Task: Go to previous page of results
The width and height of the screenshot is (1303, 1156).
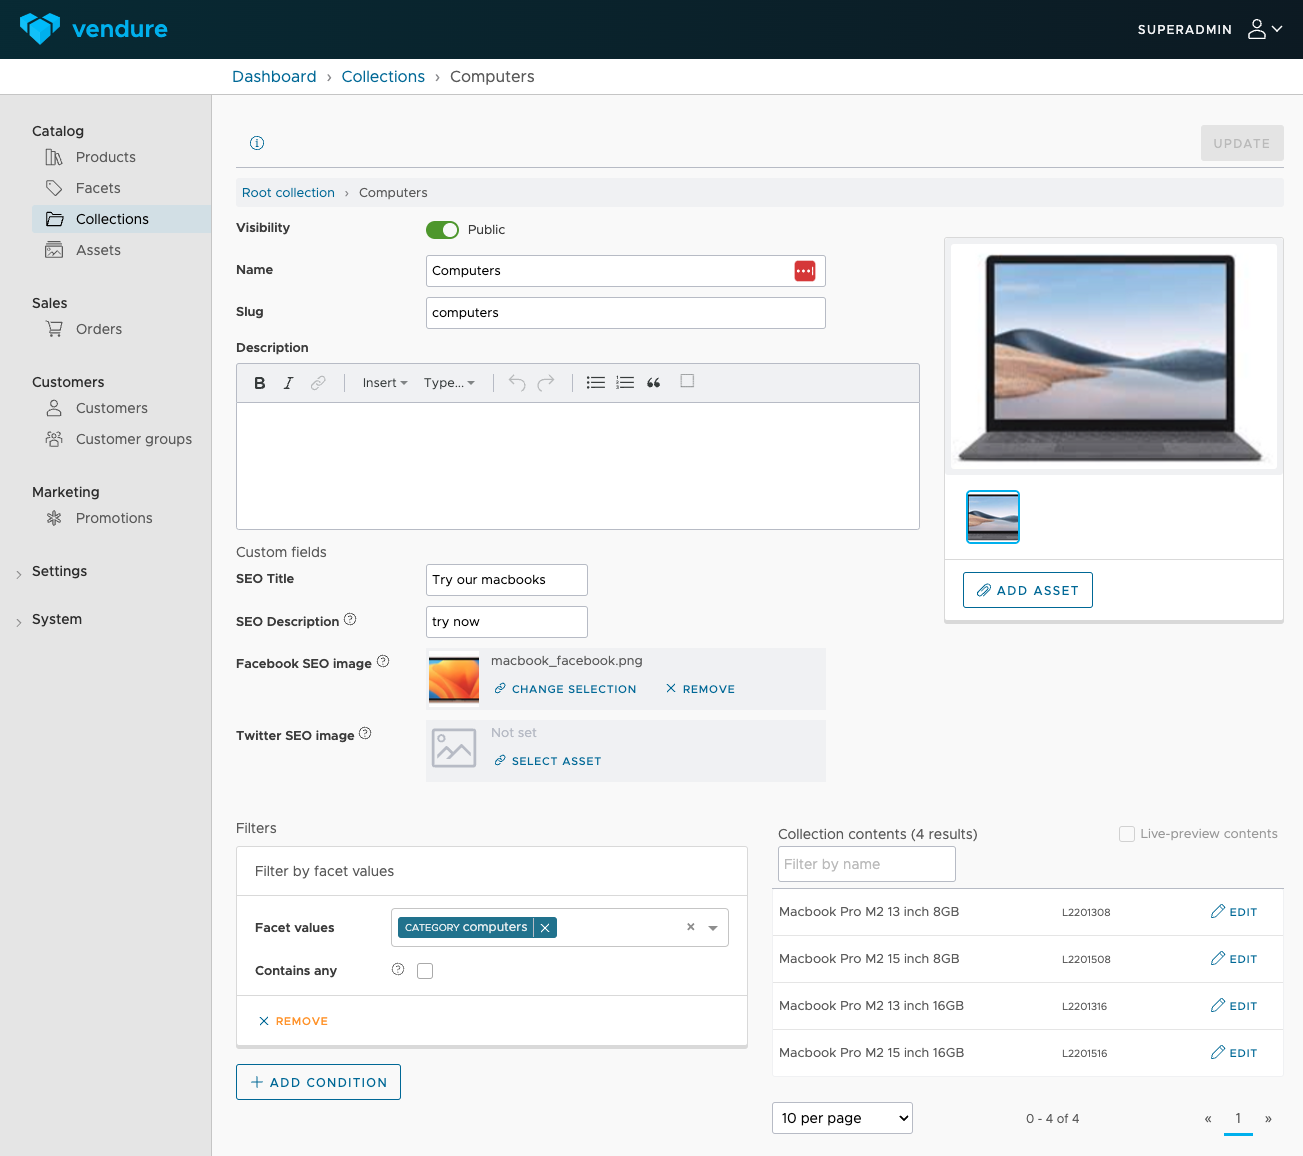Action: 1208,1119
